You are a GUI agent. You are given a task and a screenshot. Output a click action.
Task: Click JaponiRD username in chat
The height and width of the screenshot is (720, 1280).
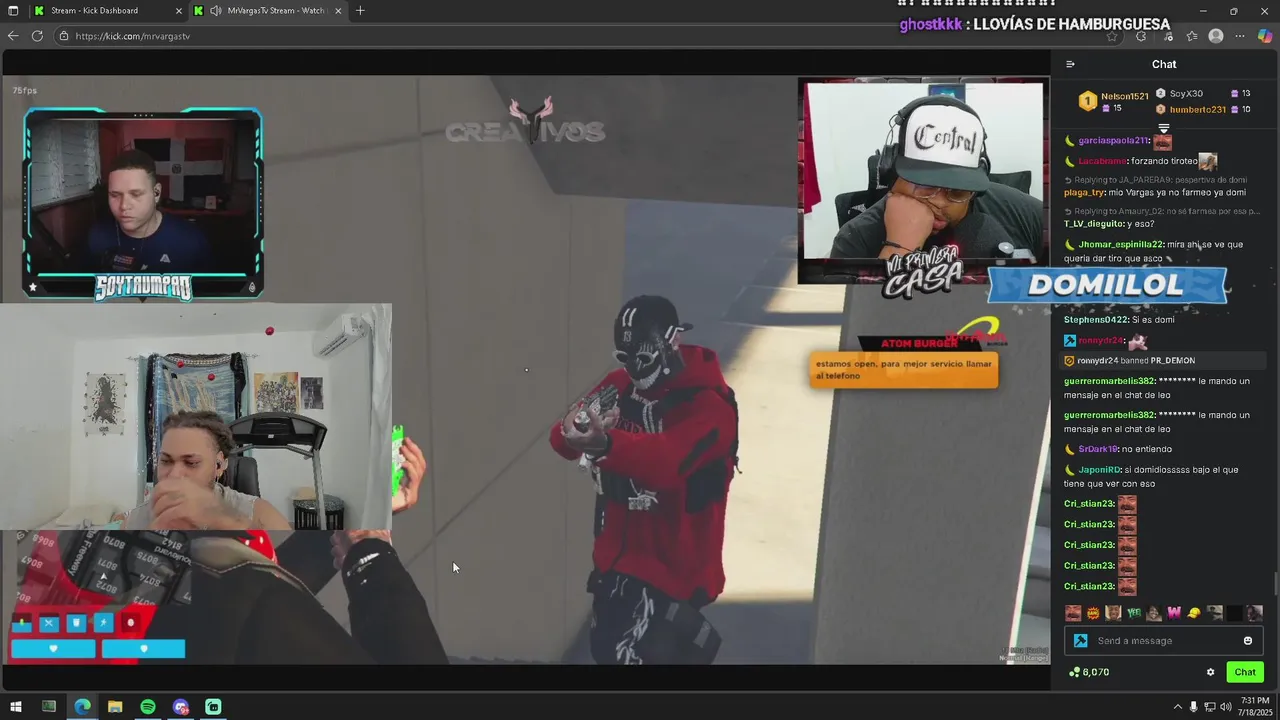pos(1099,470)
